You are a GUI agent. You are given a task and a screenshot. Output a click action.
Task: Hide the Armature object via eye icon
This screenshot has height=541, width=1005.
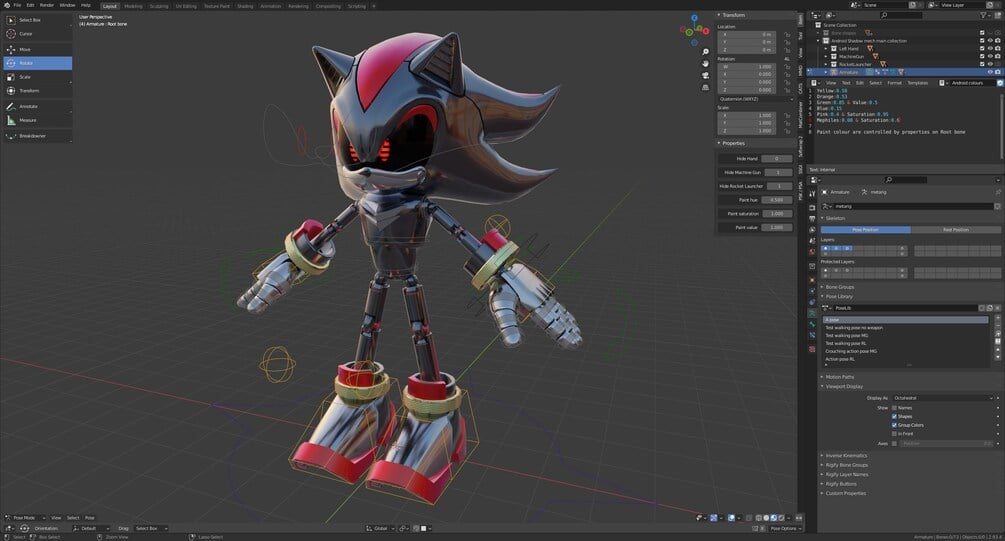[990, 72]
